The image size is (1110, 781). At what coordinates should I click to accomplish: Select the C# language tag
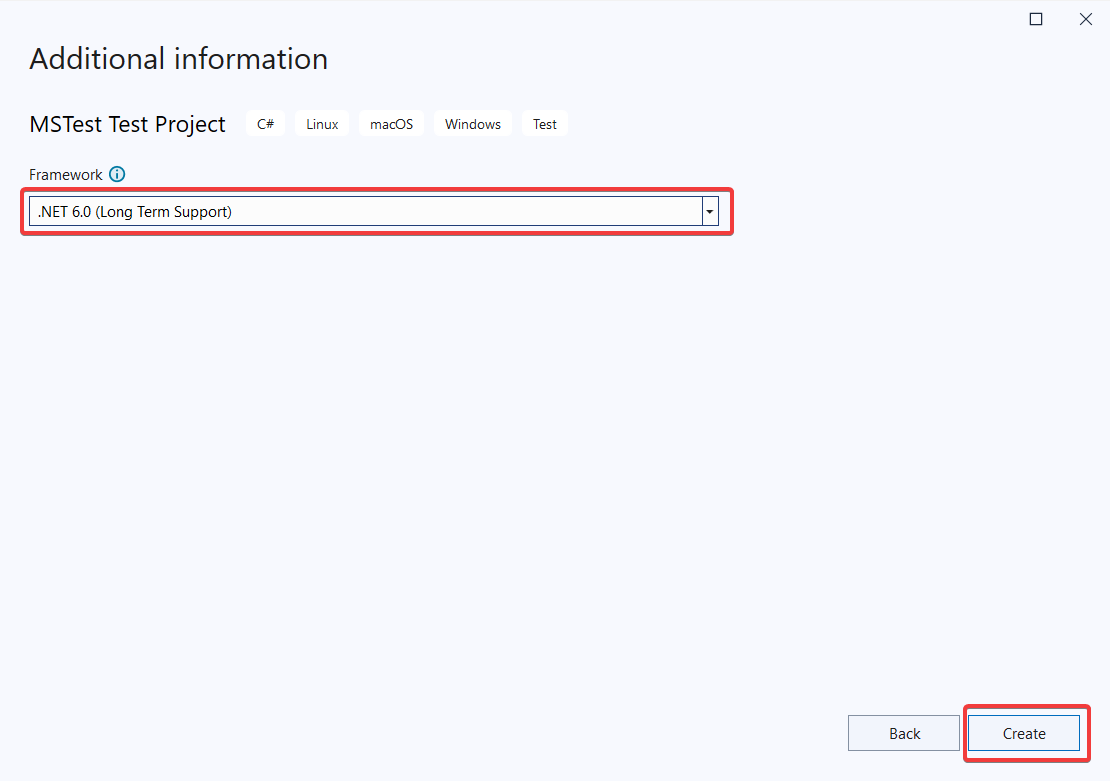pos(265,123)
